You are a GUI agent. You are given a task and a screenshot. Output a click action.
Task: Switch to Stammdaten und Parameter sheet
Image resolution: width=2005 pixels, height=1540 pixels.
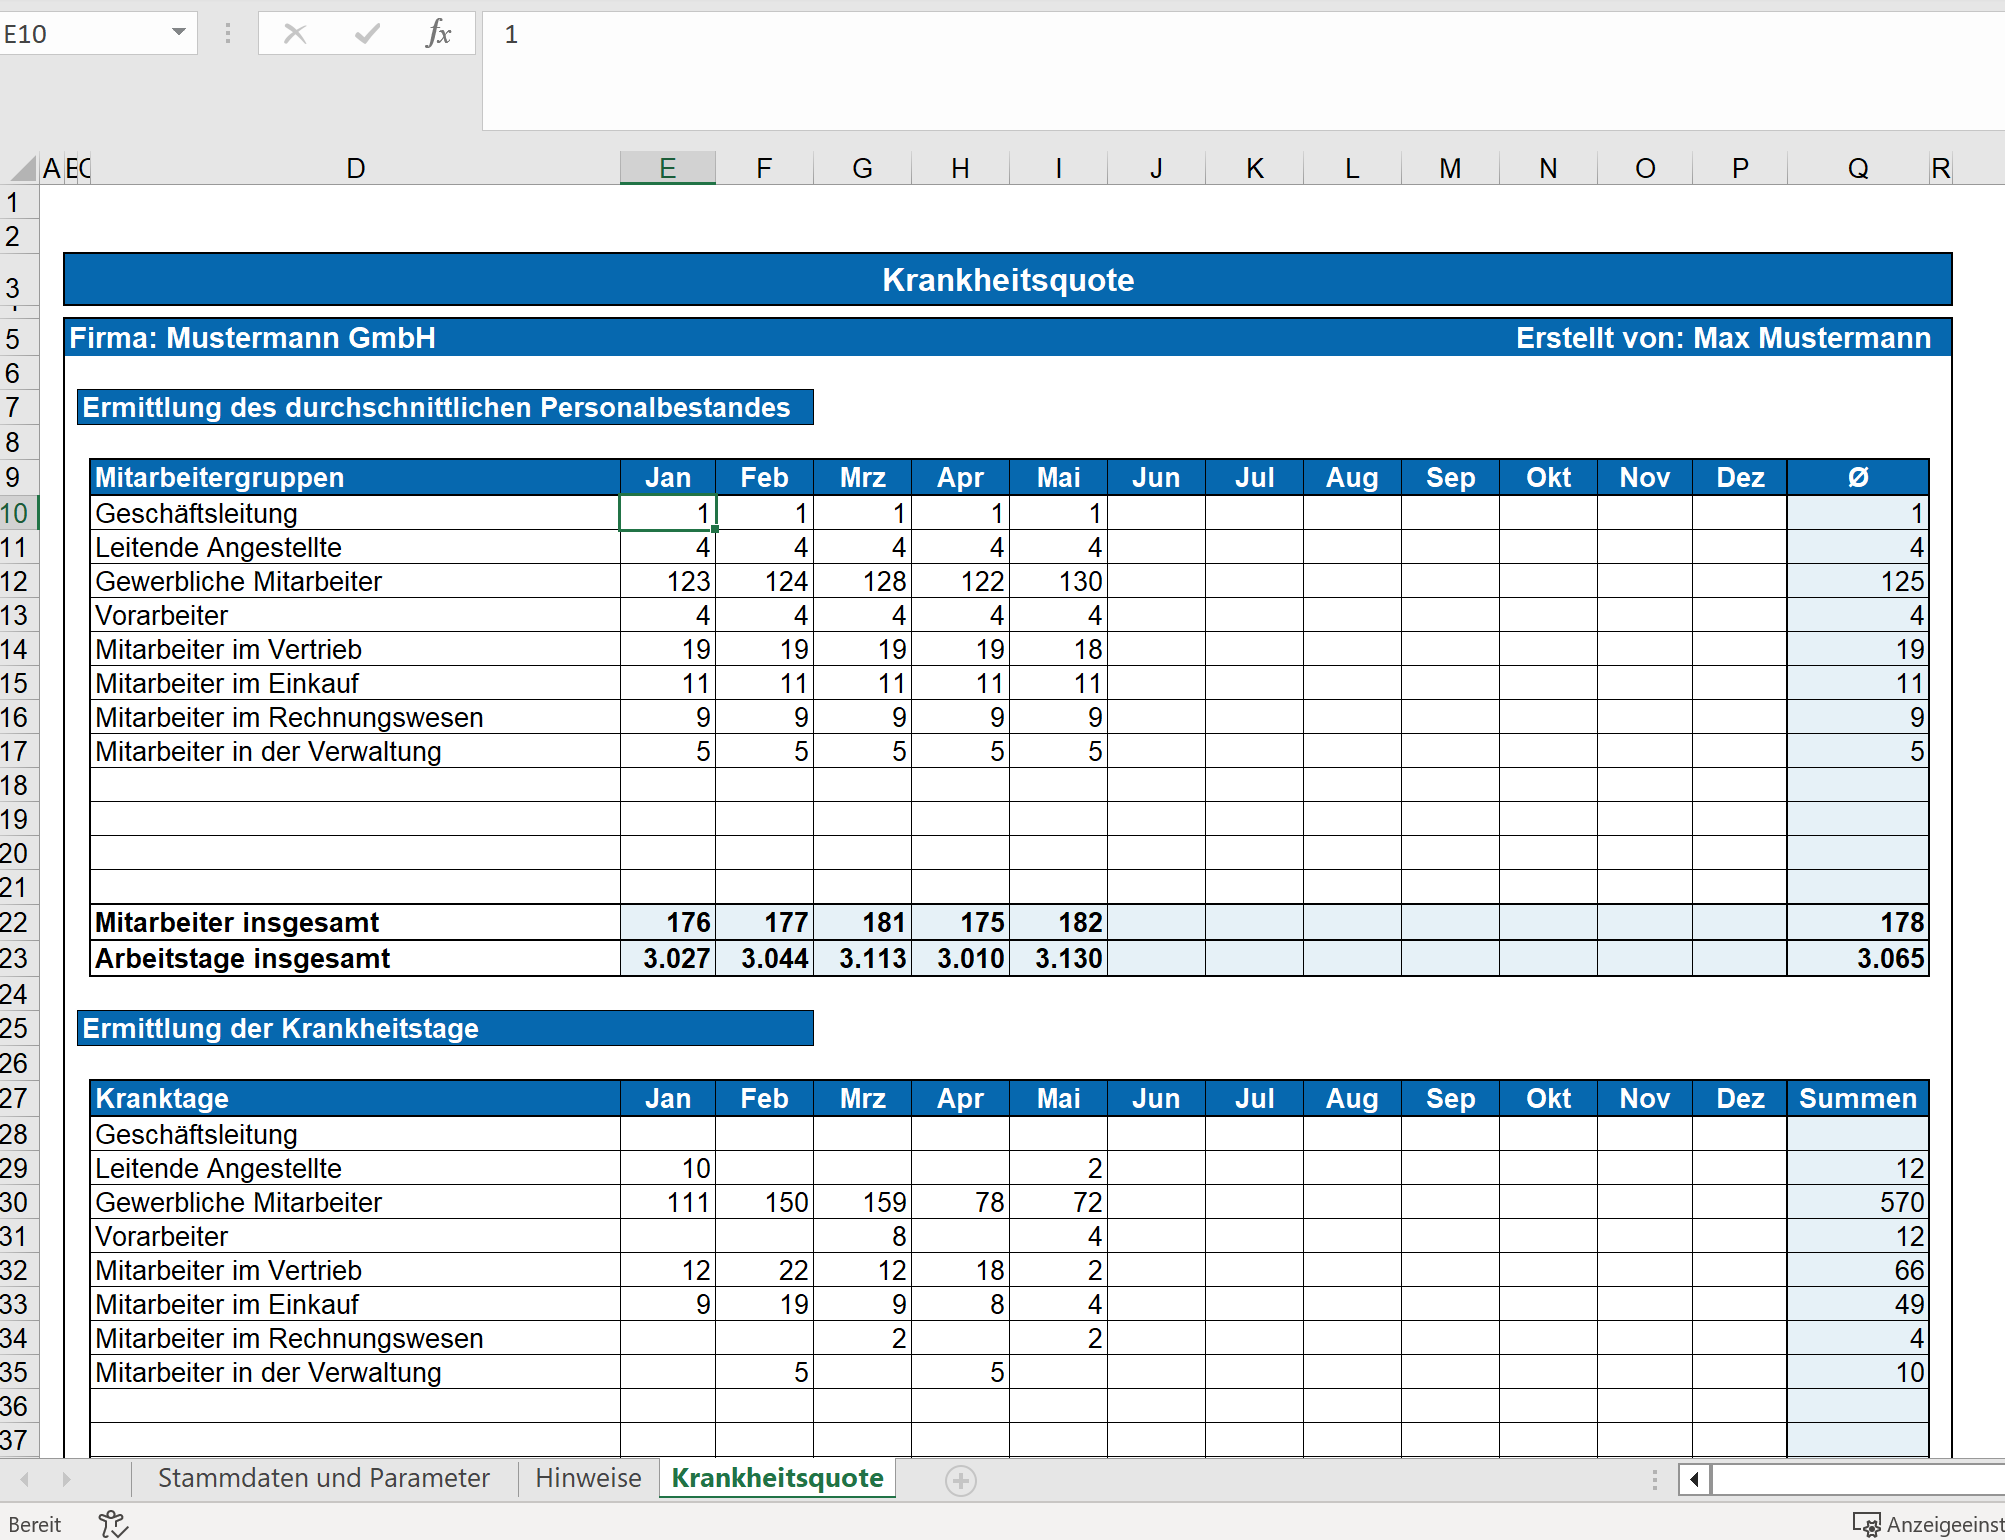point(324,1478)
